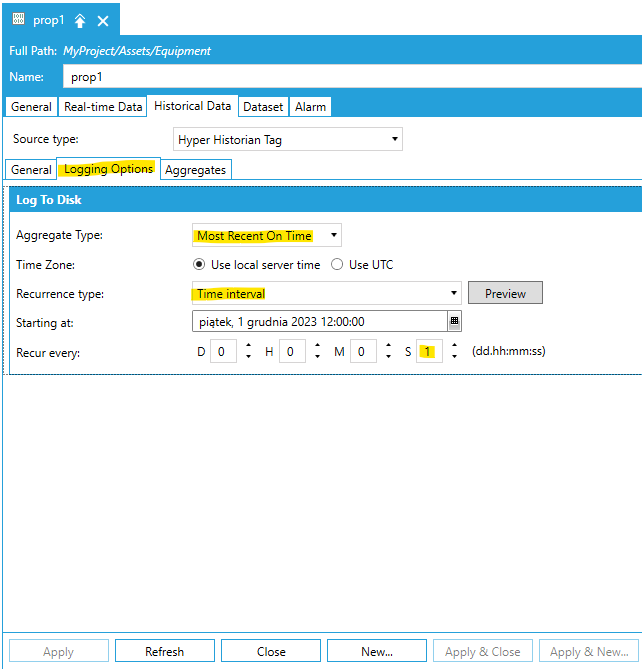Image resolution: width=642 pixels, height=669 pixels.
Task: Select the Use UTC radio button
Action: point(337,265)
